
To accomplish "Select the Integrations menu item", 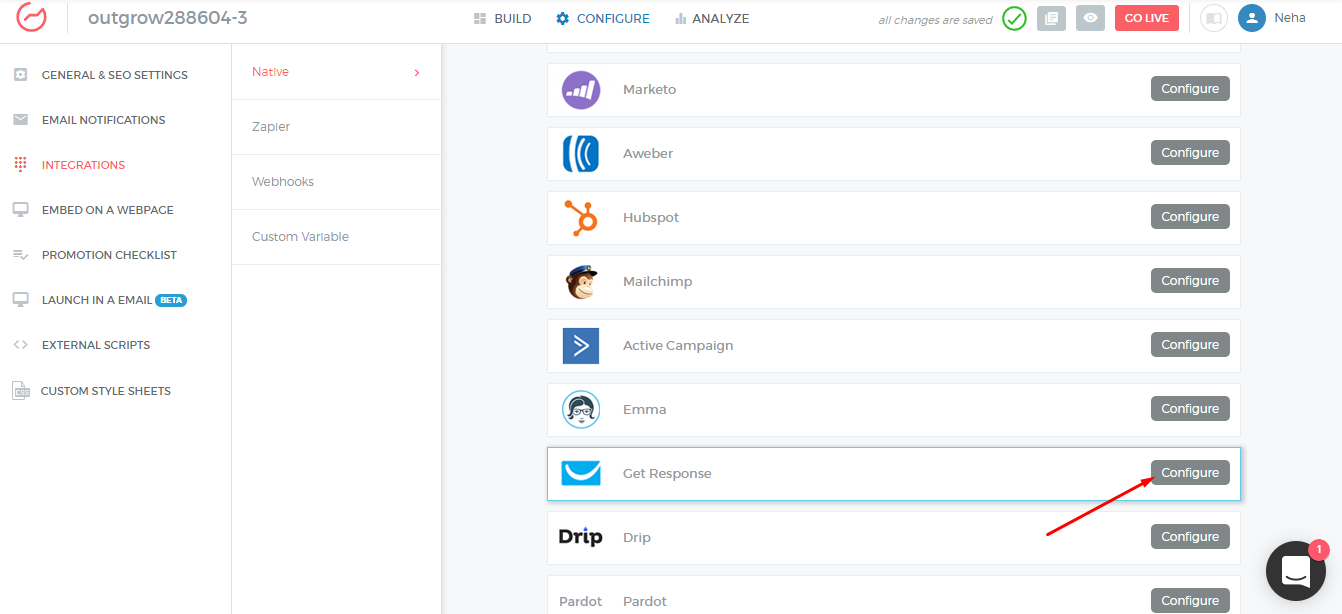I will click(83, 165).
